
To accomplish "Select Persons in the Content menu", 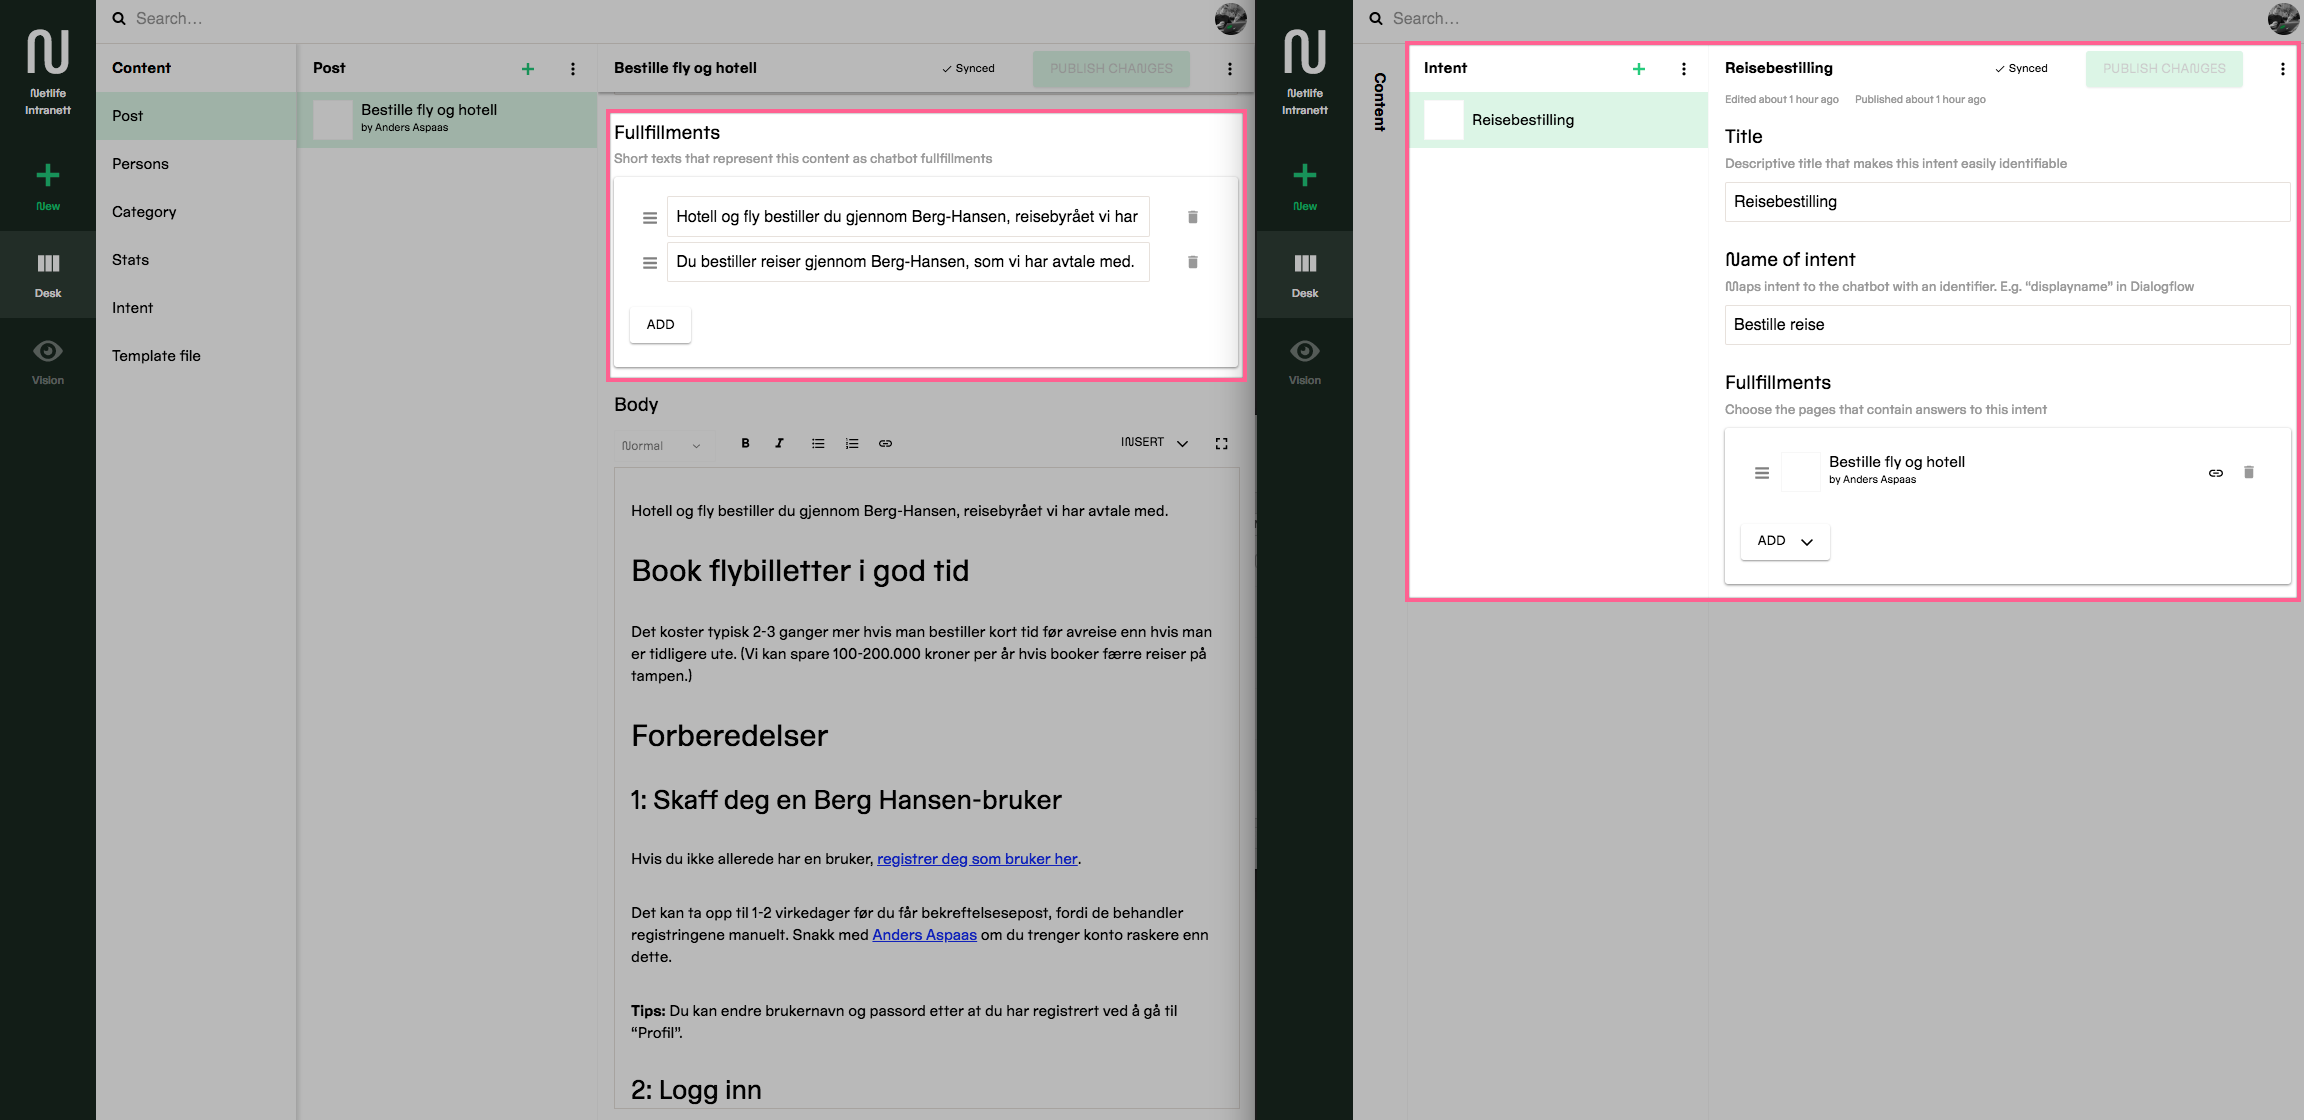I will pos(140,164).
